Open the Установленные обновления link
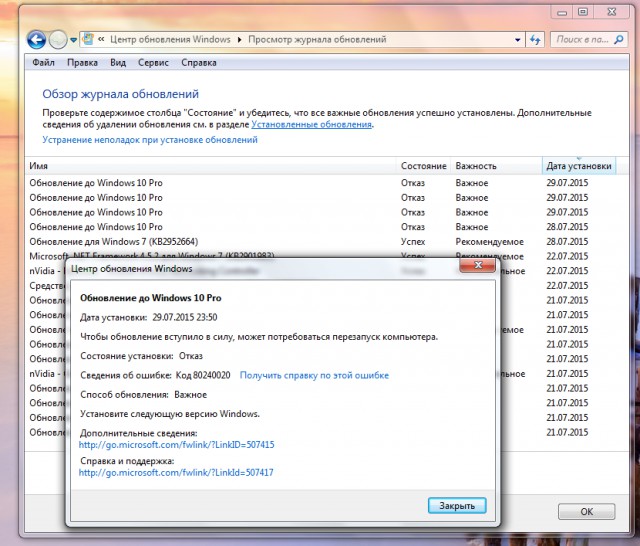This screenshot has width=640, height=546. pyautogui.click(x=311, y=124)
